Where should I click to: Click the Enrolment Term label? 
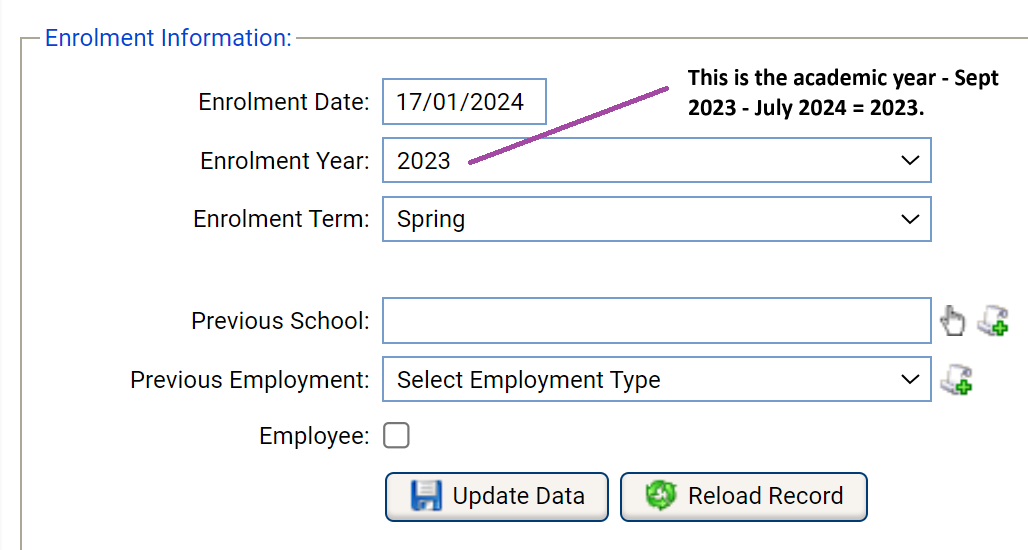coord(281,220)
